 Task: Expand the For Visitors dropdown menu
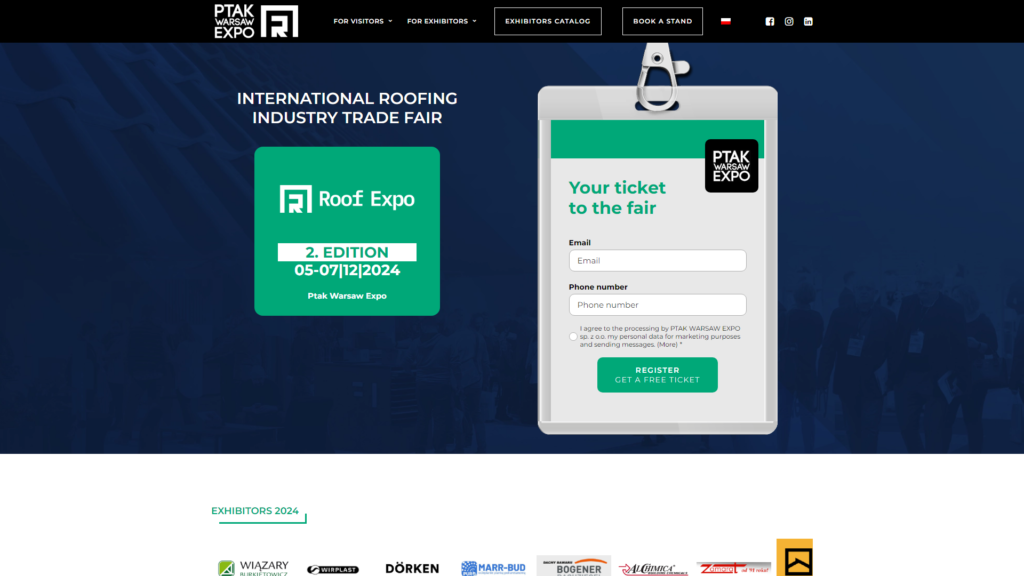362,22
